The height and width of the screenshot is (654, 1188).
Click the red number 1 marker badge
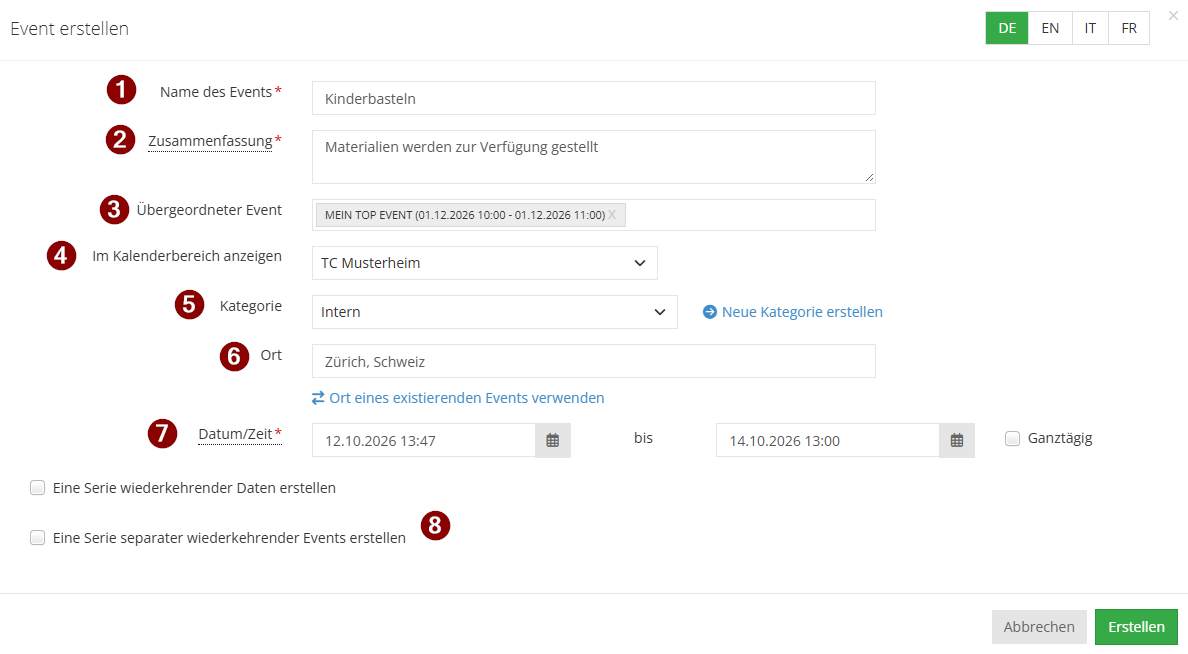coord(121,90)
